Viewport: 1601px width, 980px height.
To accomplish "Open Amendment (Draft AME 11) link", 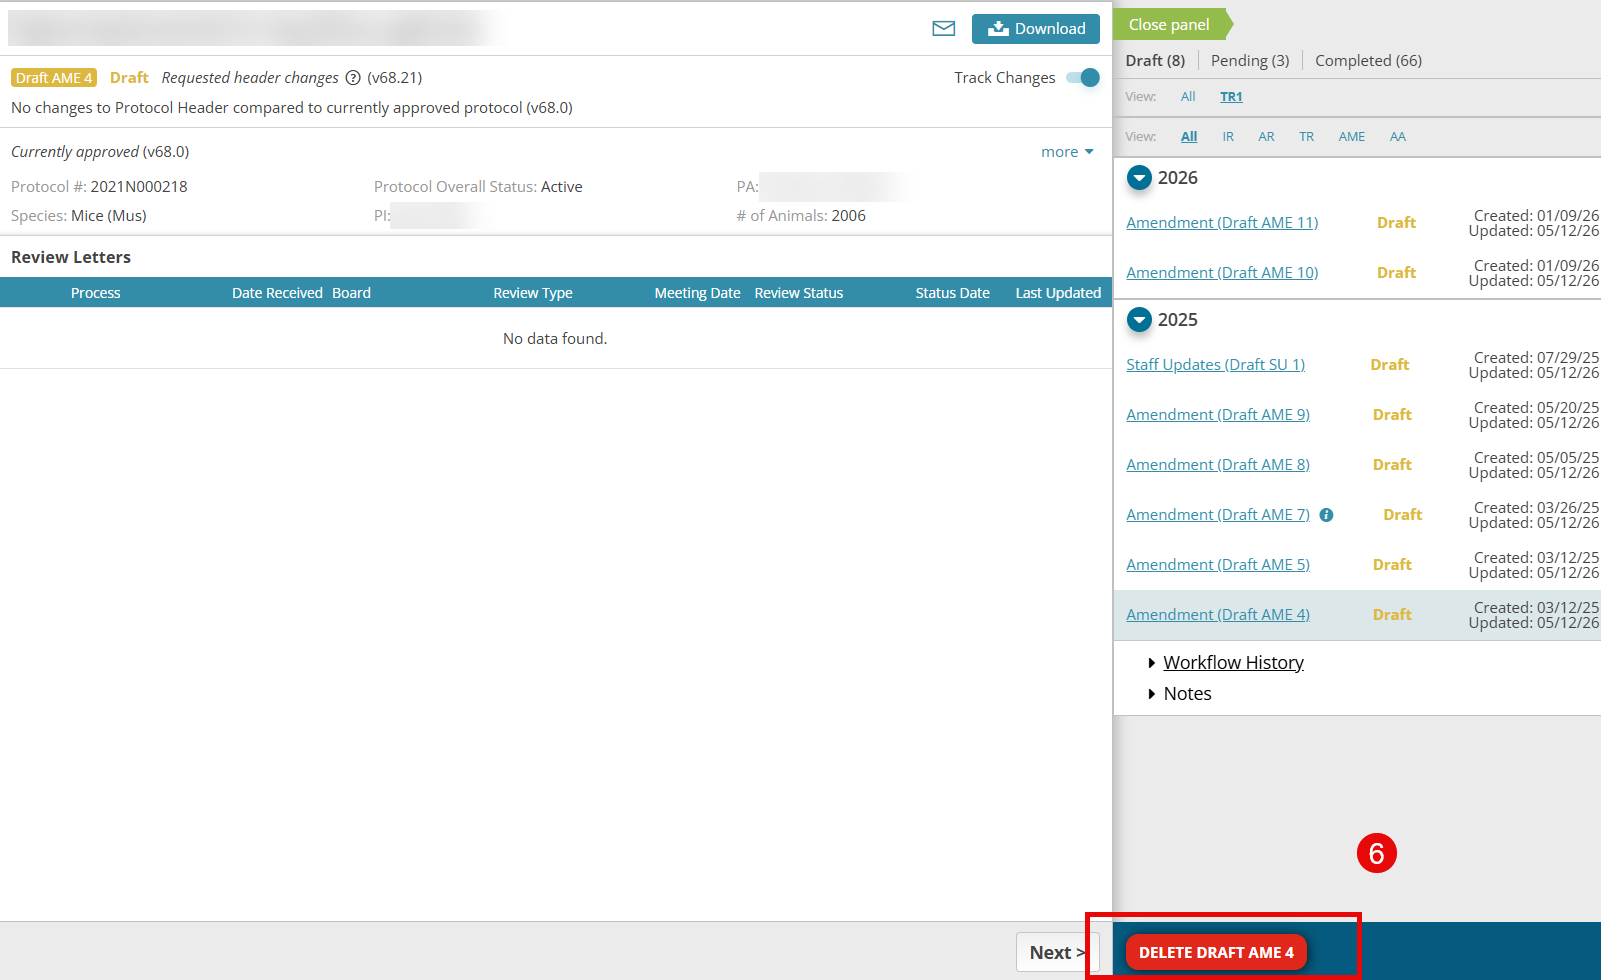I will (1222, 223).
